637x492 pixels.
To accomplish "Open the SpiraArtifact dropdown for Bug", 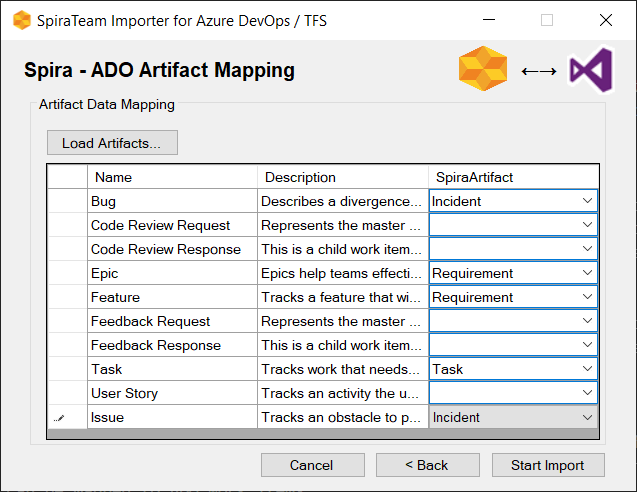I will [586, 201].
